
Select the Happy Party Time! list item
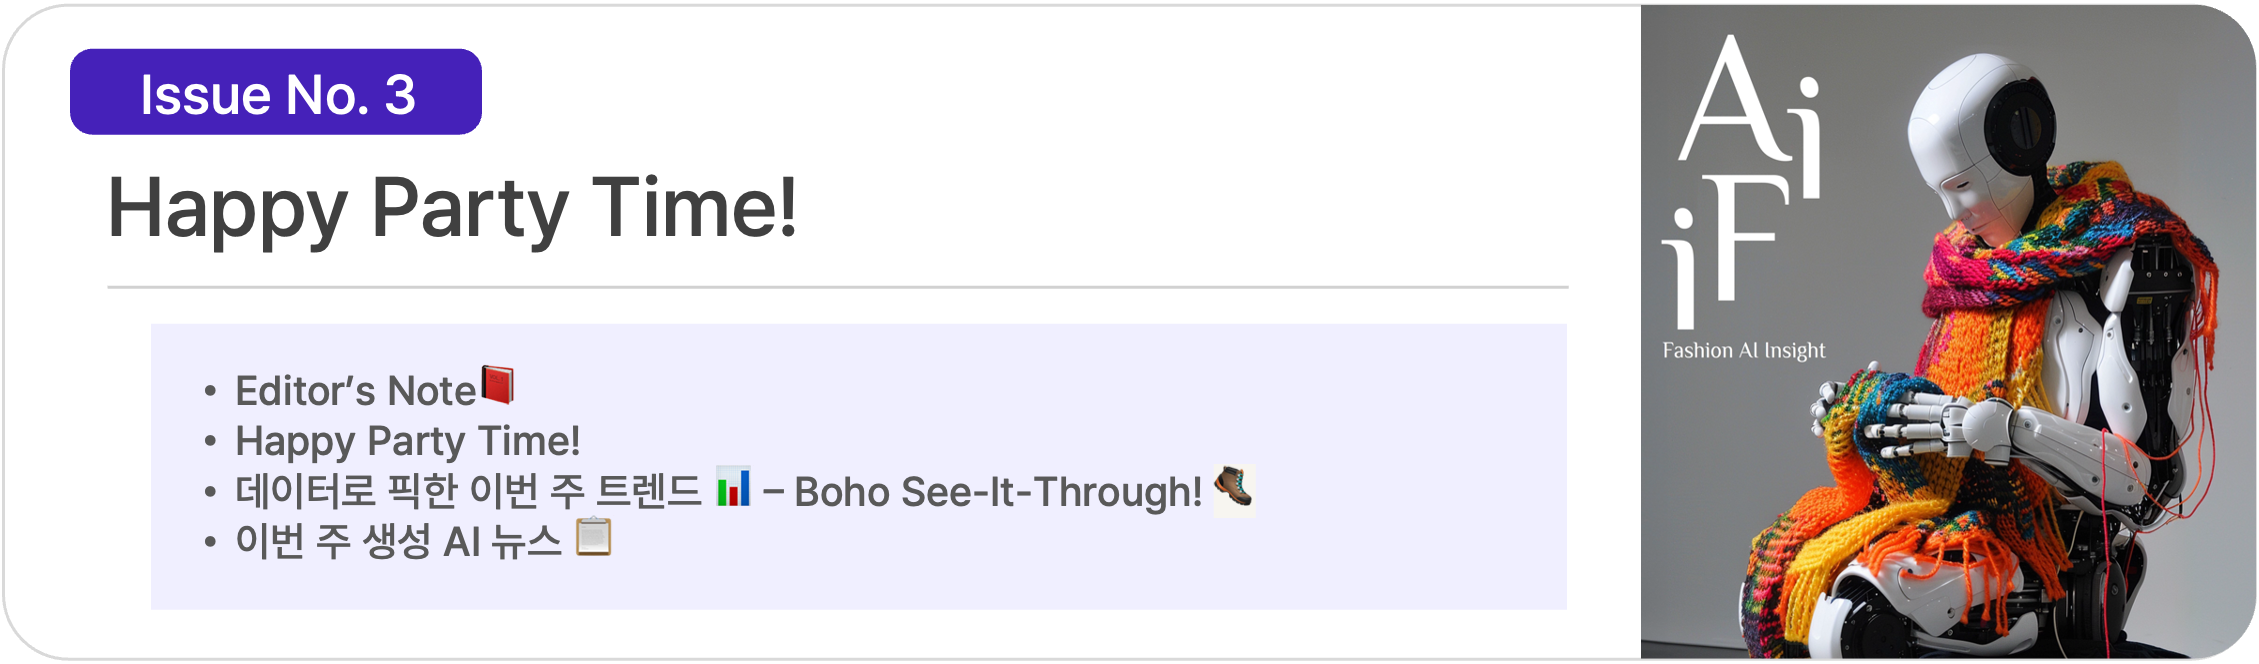(407, 441)
